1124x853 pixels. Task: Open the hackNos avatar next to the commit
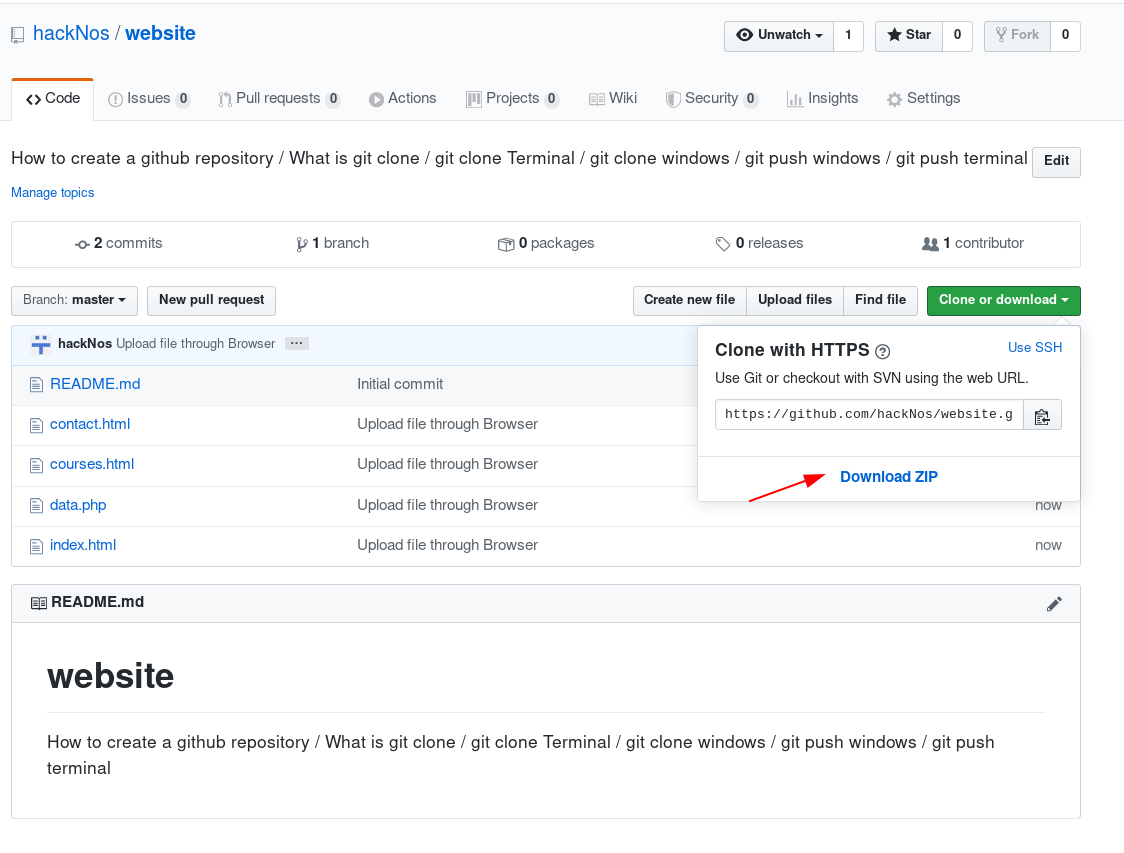click(x=40, y=343)
